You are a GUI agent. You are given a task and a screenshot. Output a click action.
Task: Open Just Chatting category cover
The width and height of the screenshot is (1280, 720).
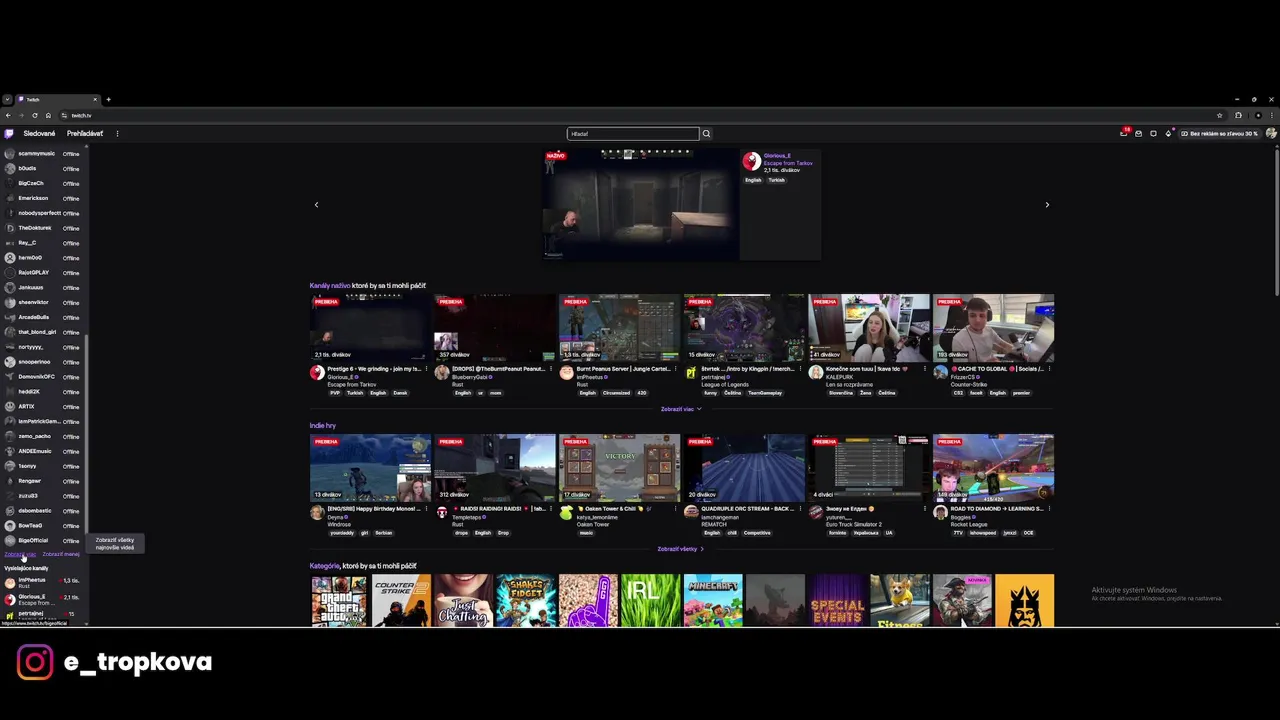(463, 600)
